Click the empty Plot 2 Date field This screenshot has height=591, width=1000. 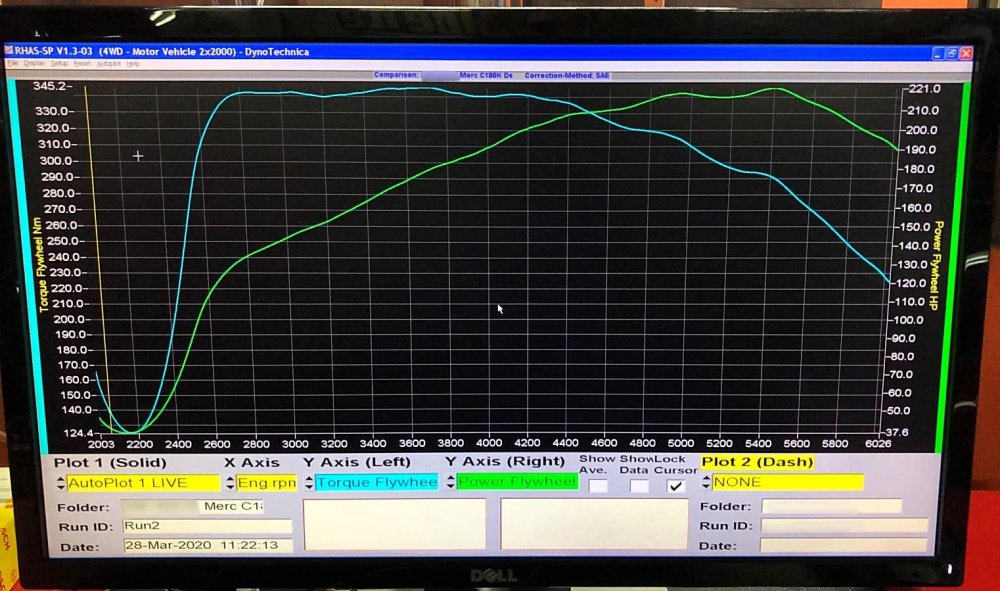click(x=842, y=546)
